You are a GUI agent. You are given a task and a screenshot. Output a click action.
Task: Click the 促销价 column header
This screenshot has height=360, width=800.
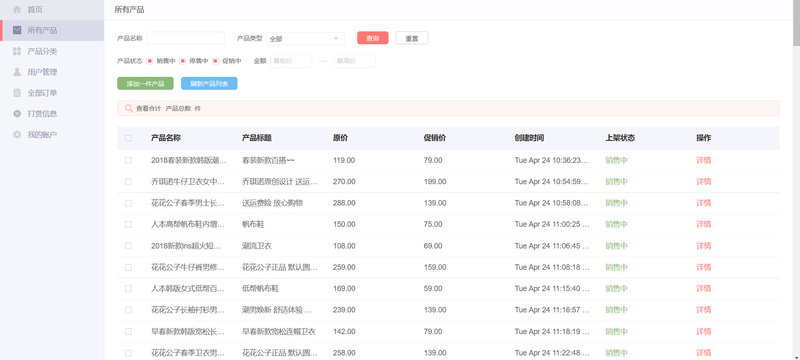[x=435, y=138]
